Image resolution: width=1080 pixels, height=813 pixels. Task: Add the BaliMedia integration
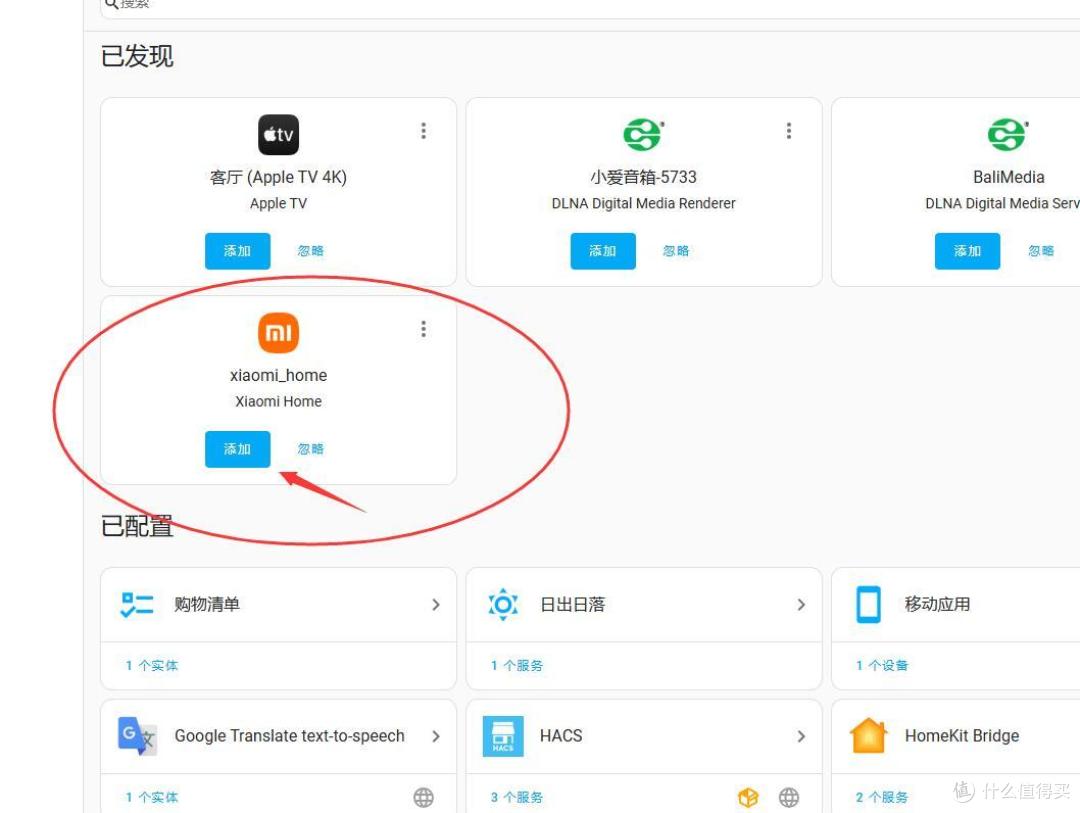pyautogui.click(x=967, y=251)
